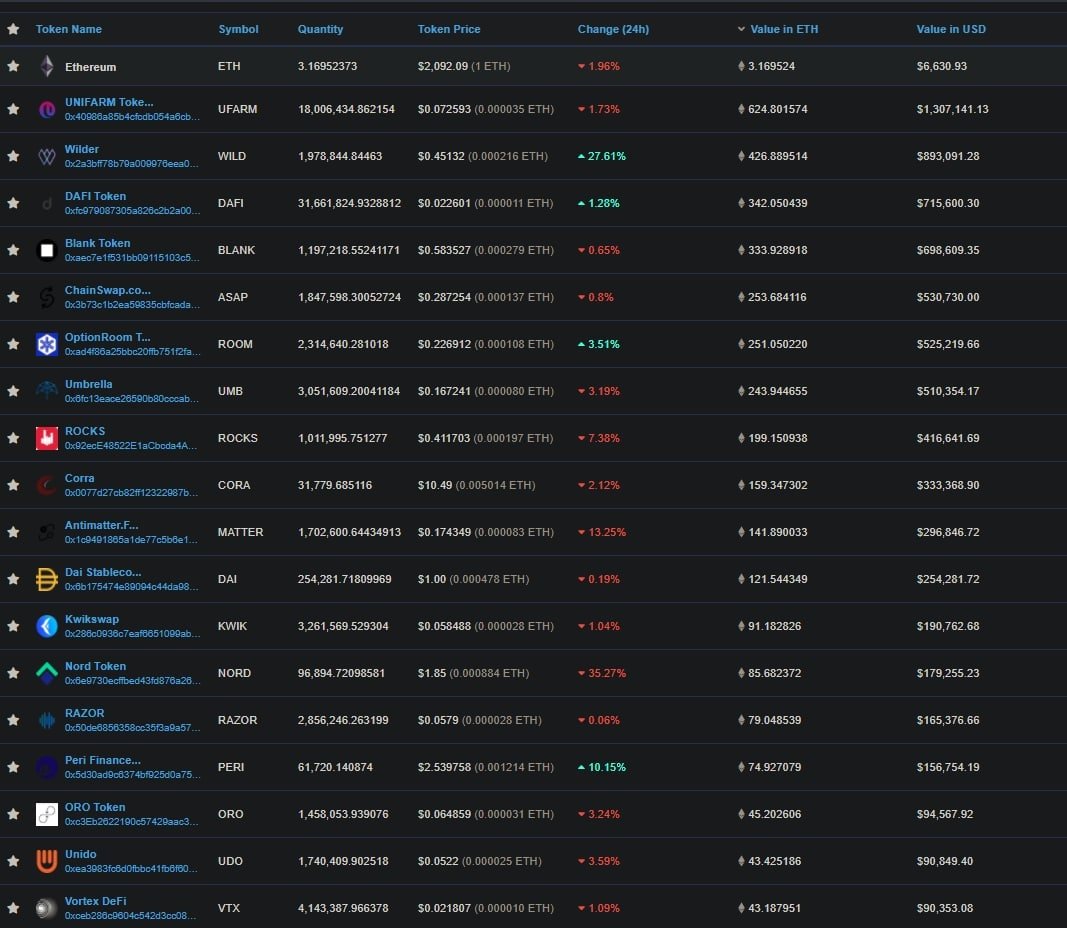Viewport: 1067px width, 928px height.
Task: Click the Vortex DeFi logo icon
Action: pyautogui.click(x=46, y=908)
